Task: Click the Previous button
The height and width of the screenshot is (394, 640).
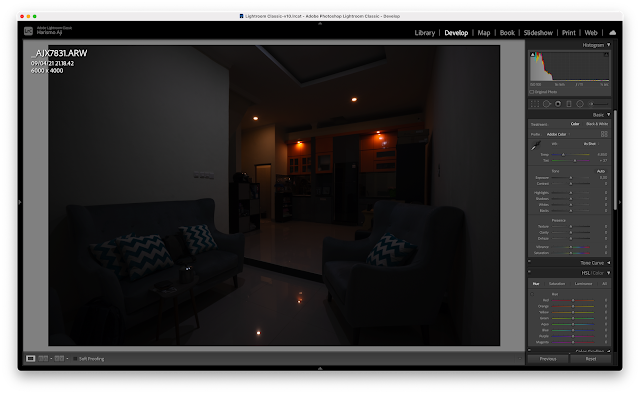Action: click(548, 359)
